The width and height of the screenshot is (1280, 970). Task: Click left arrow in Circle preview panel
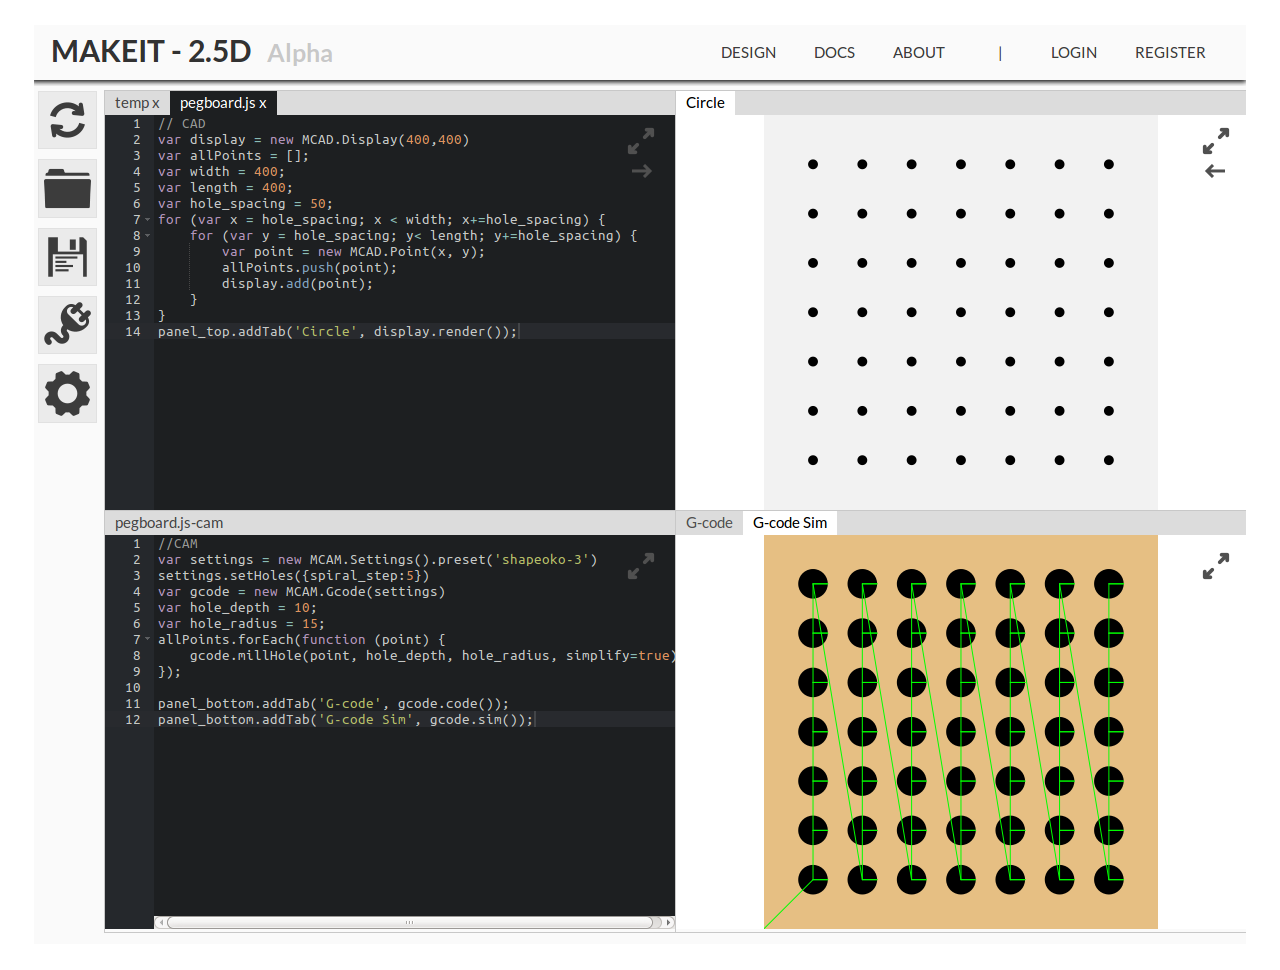coord(1215,172)
